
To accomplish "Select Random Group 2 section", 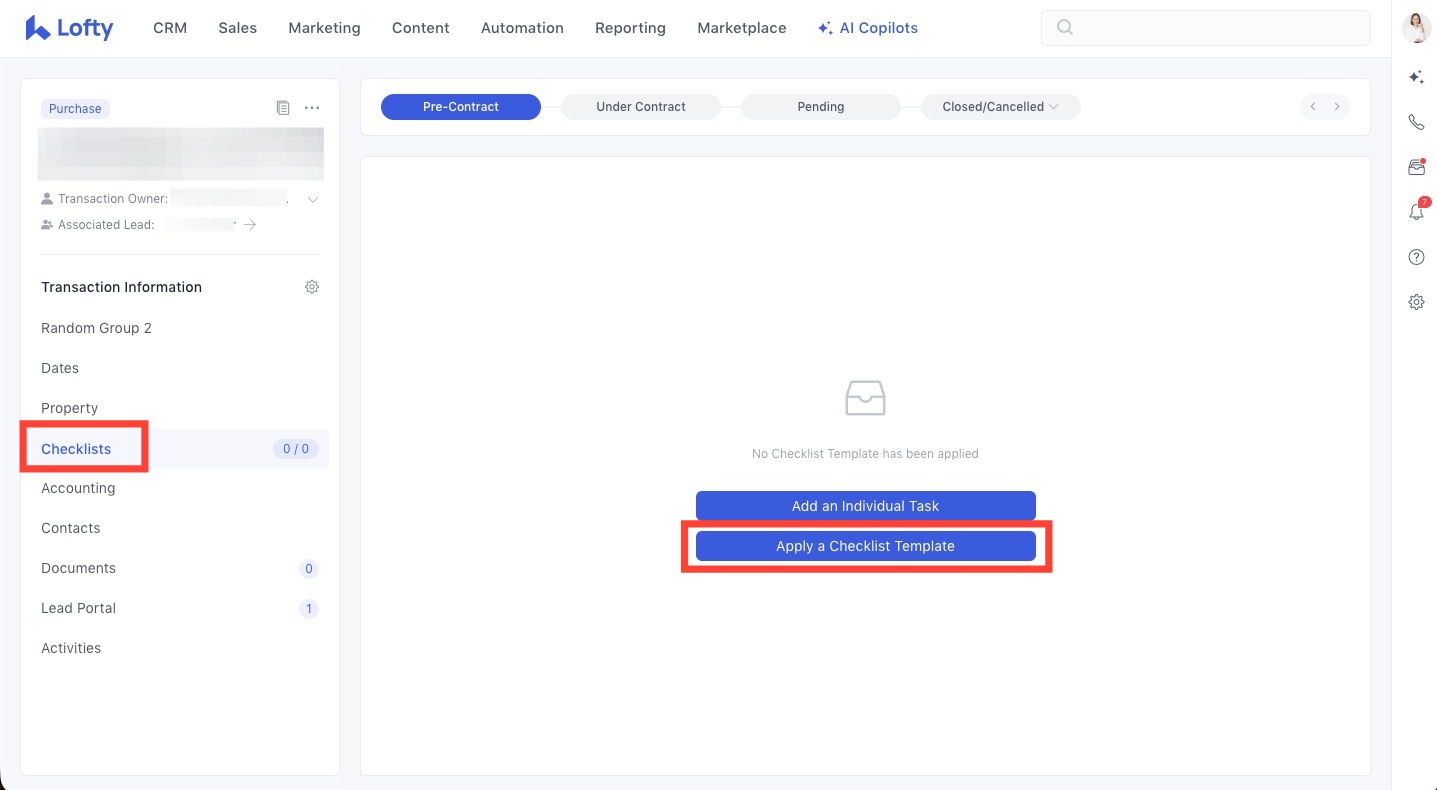I will click(x=96, y=328).
